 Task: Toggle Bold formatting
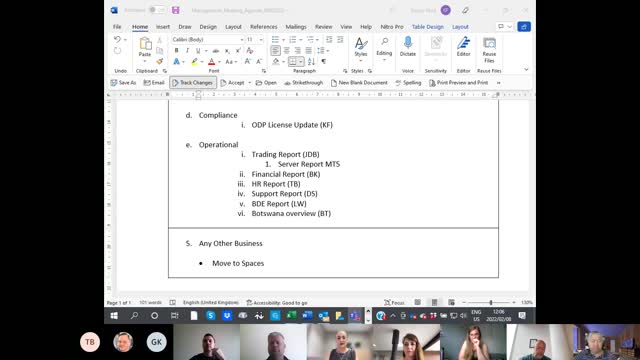click(x=176, y=51)
